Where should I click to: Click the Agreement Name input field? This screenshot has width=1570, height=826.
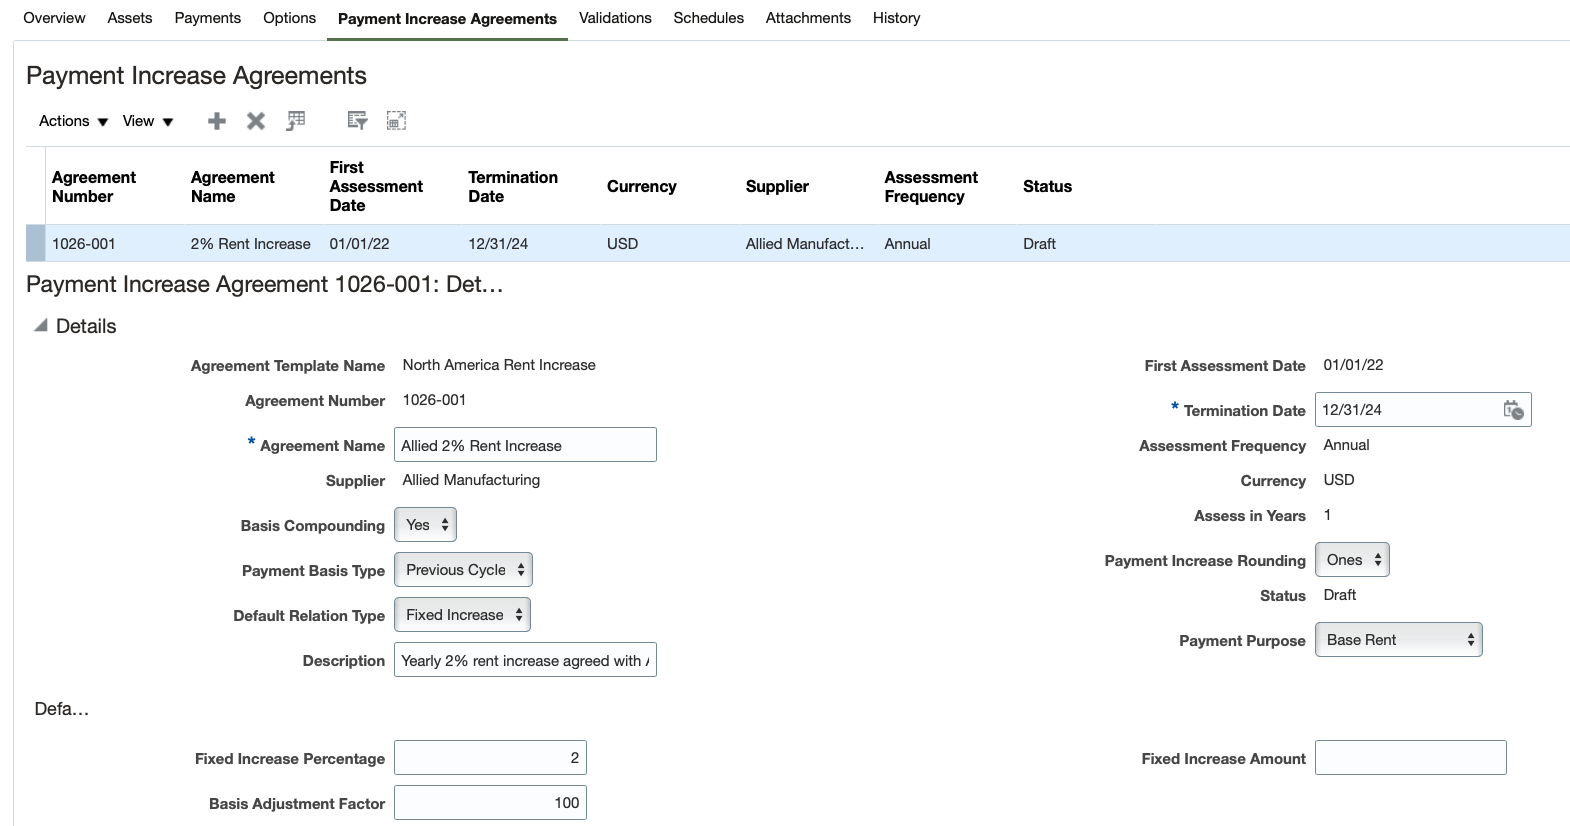525,445
